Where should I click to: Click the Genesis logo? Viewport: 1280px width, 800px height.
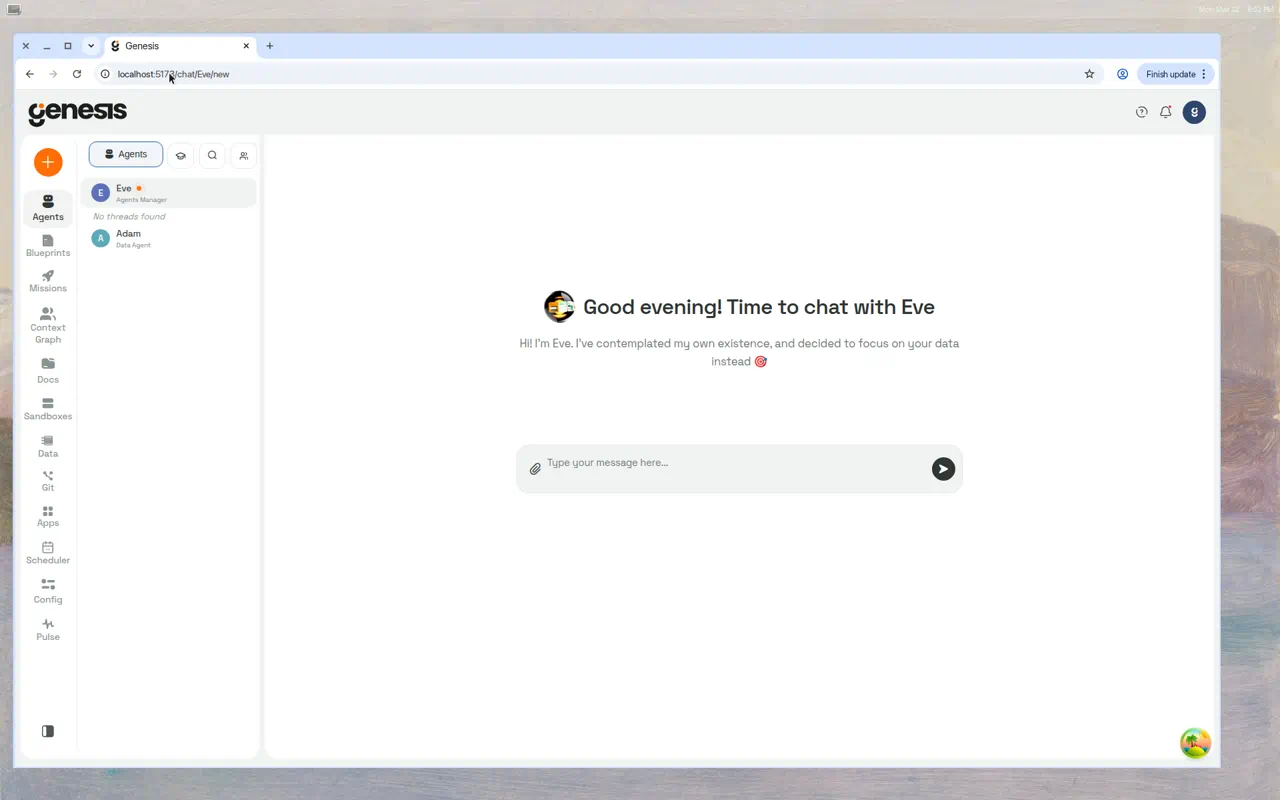78,113
